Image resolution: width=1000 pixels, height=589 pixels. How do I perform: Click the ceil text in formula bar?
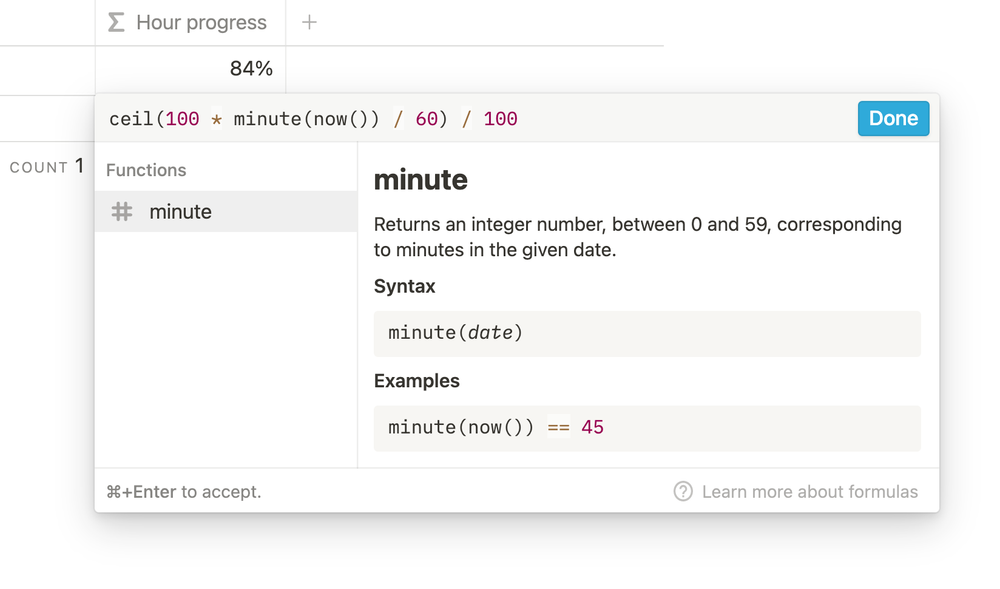(x=131, y=119)
